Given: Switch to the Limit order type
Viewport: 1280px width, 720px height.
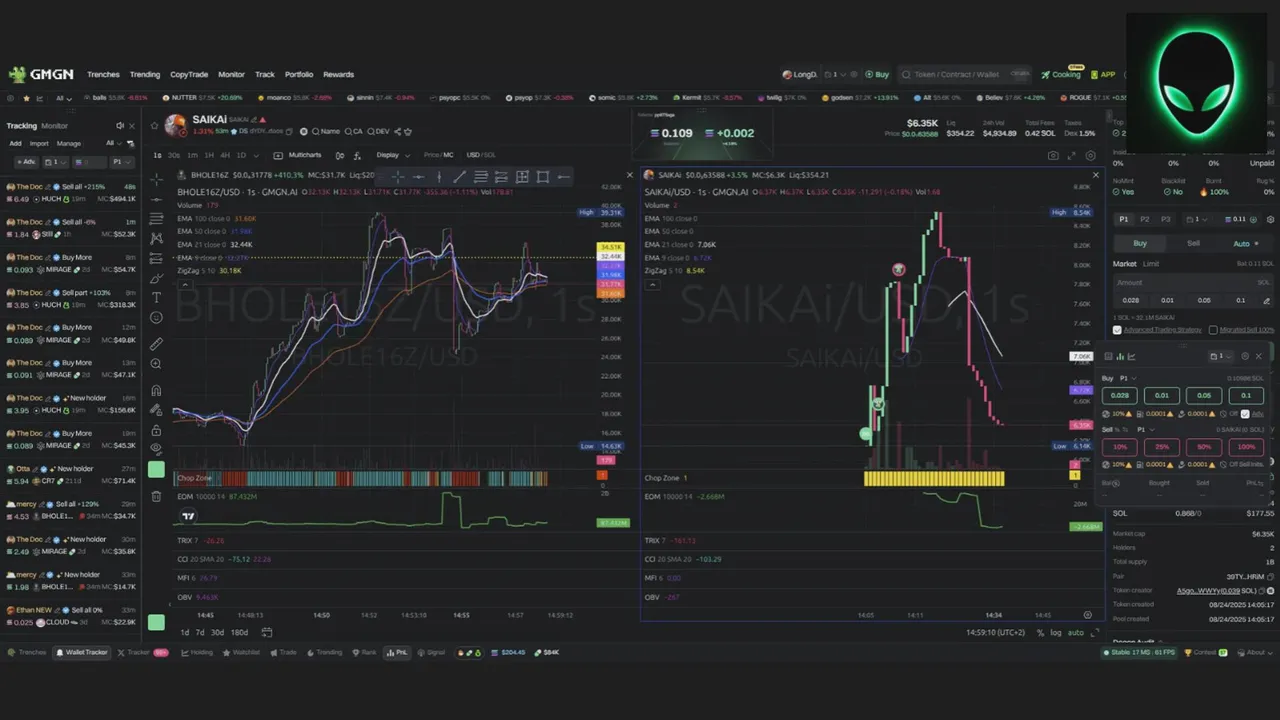Looking at the screenshot, I should click(1150, 264).
